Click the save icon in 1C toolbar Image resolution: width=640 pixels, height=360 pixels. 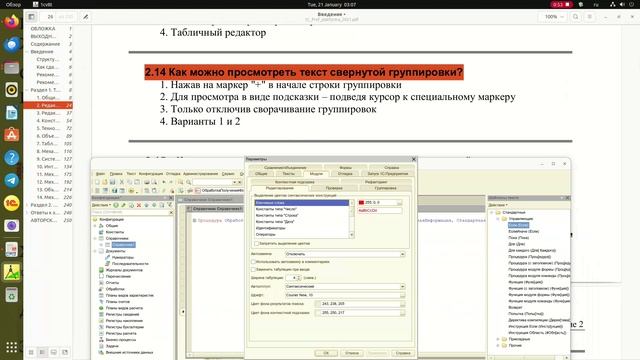113,182
